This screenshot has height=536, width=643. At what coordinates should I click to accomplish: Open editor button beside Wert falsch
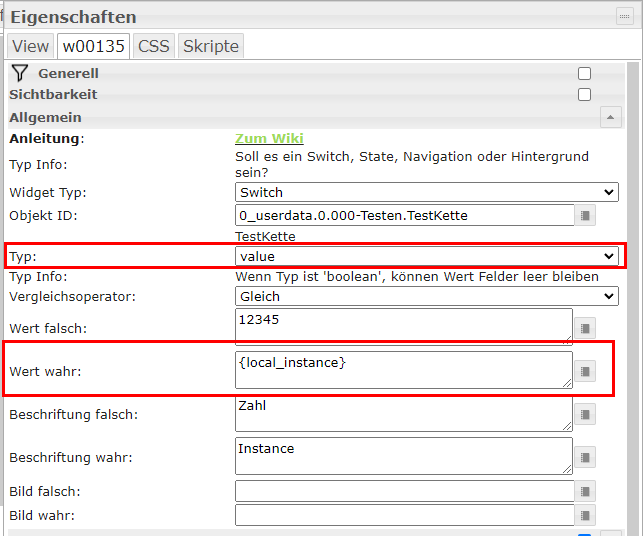click(587, 327)
